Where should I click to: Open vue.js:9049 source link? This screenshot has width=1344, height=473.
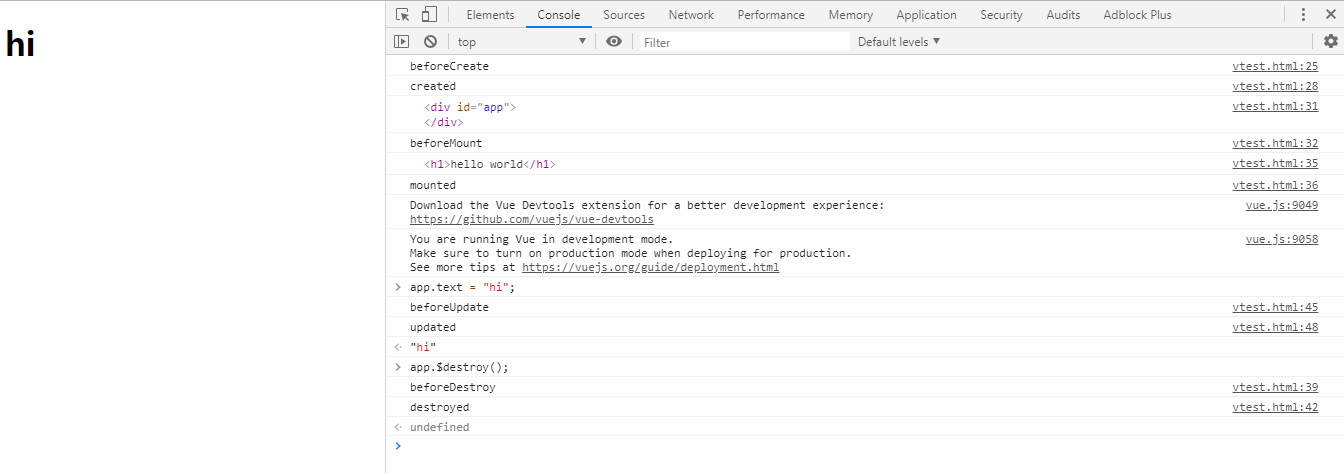(x=1282, y=205)
